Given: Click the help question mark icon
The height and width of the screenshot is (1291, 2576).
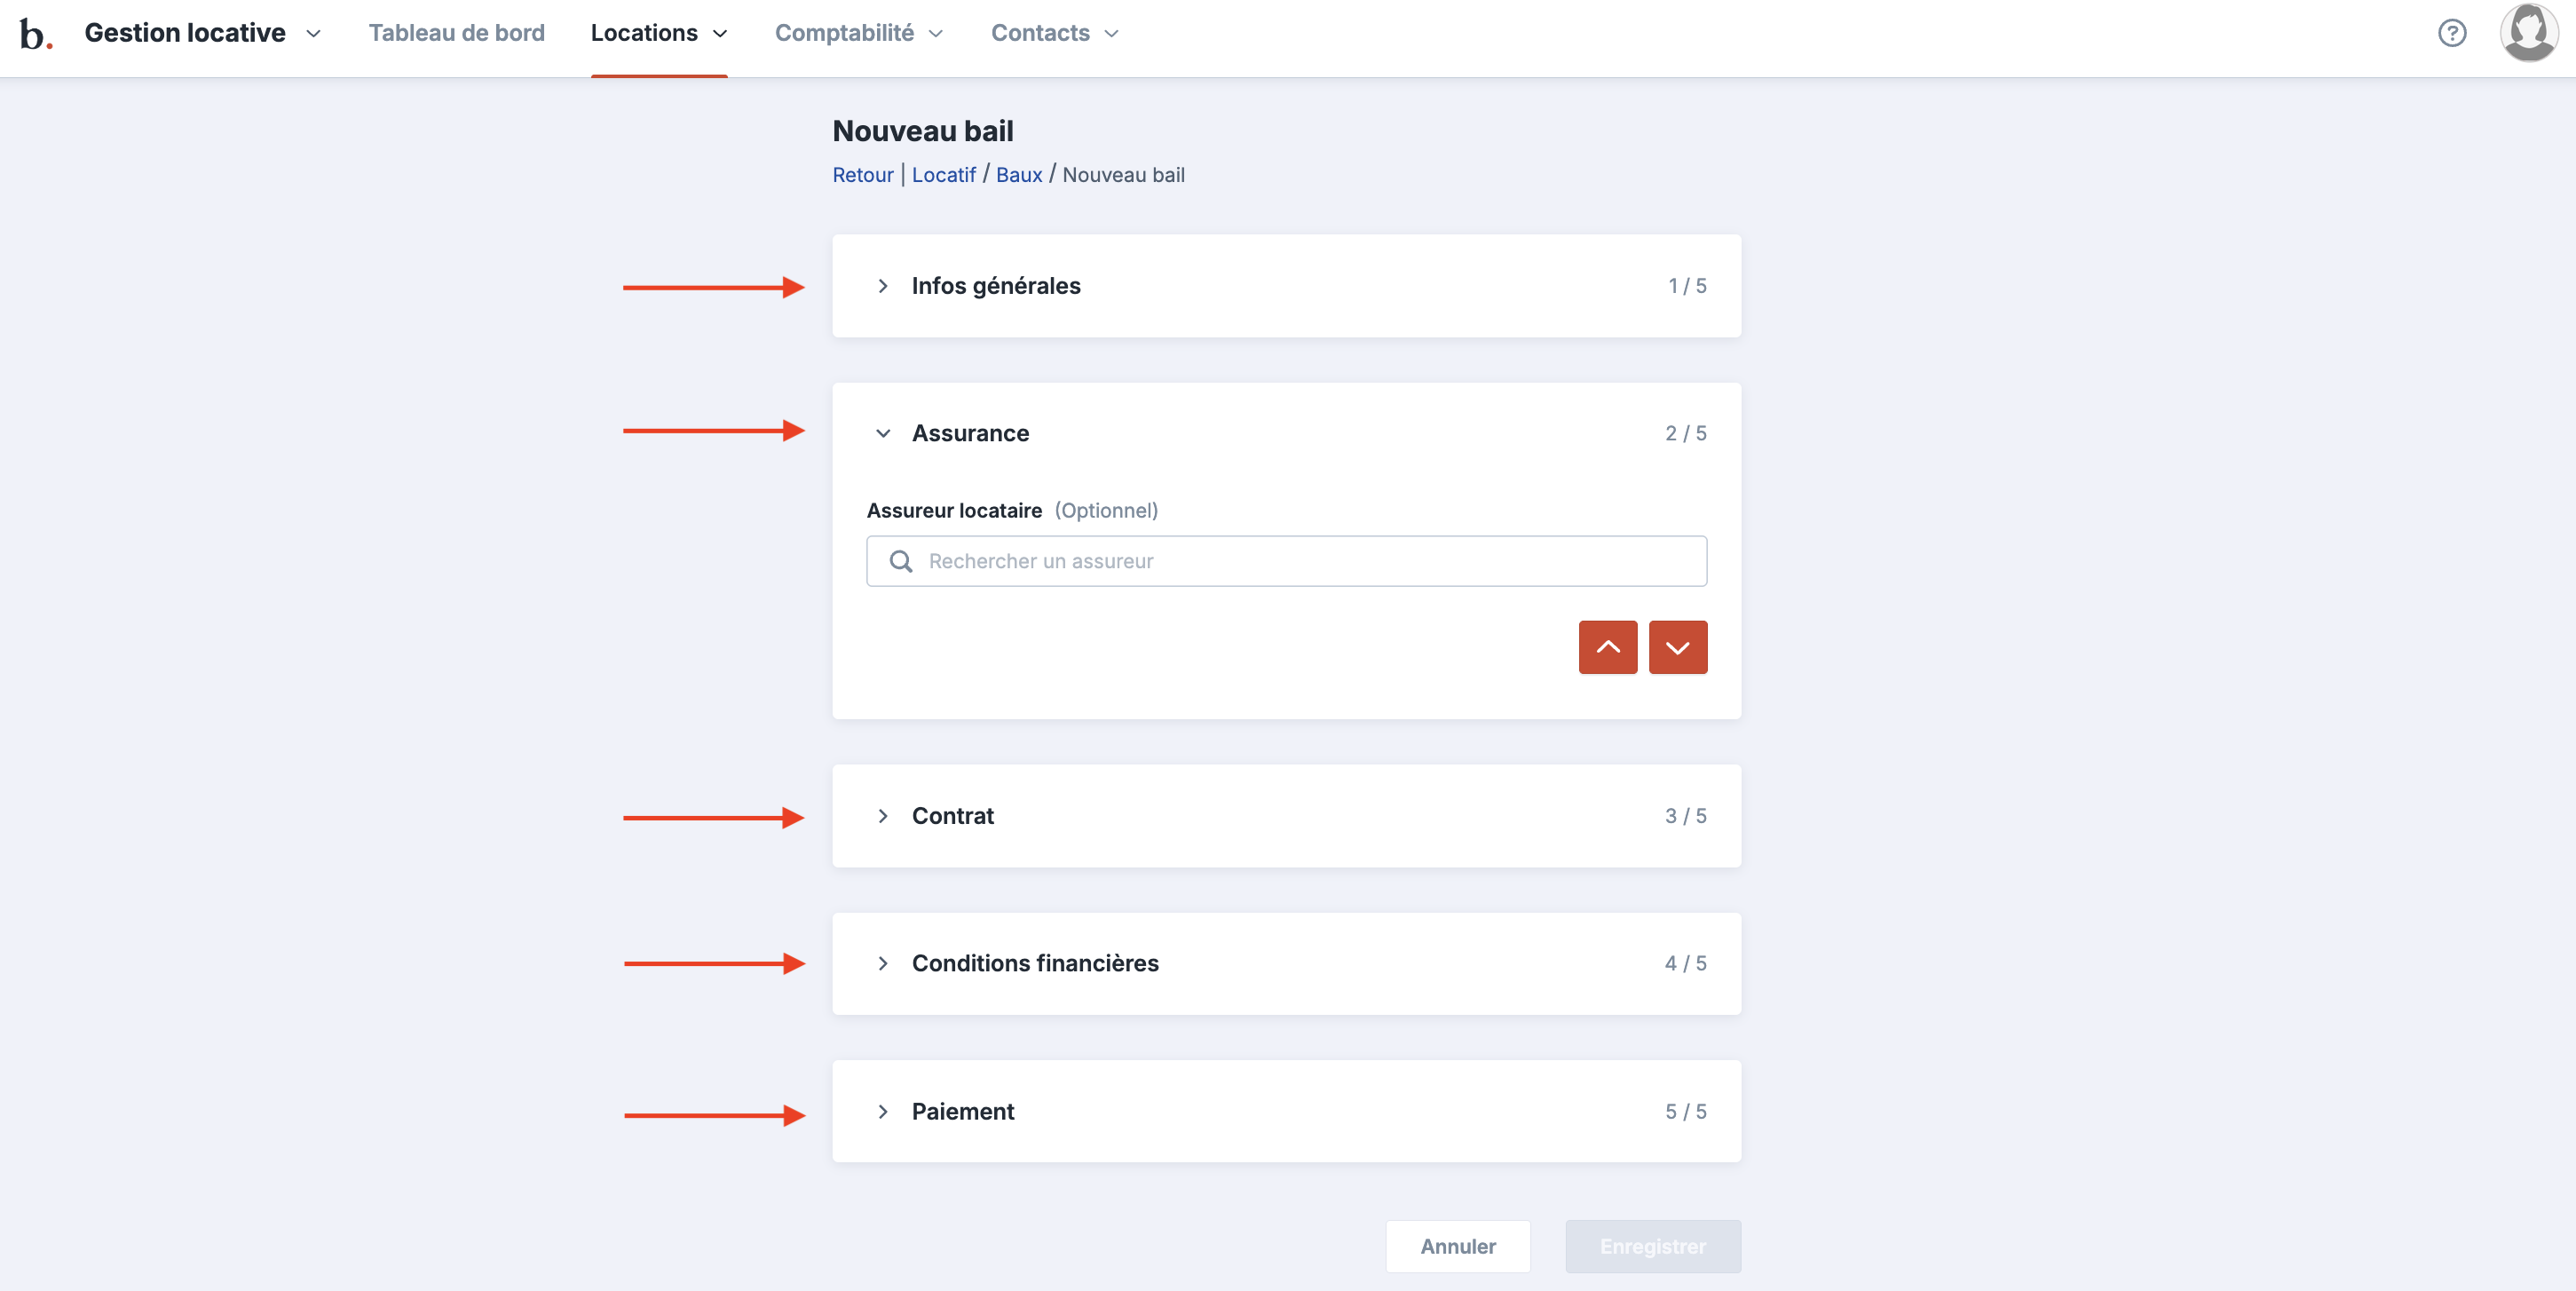Looking at the screenshot, I should click(2451, 33).
